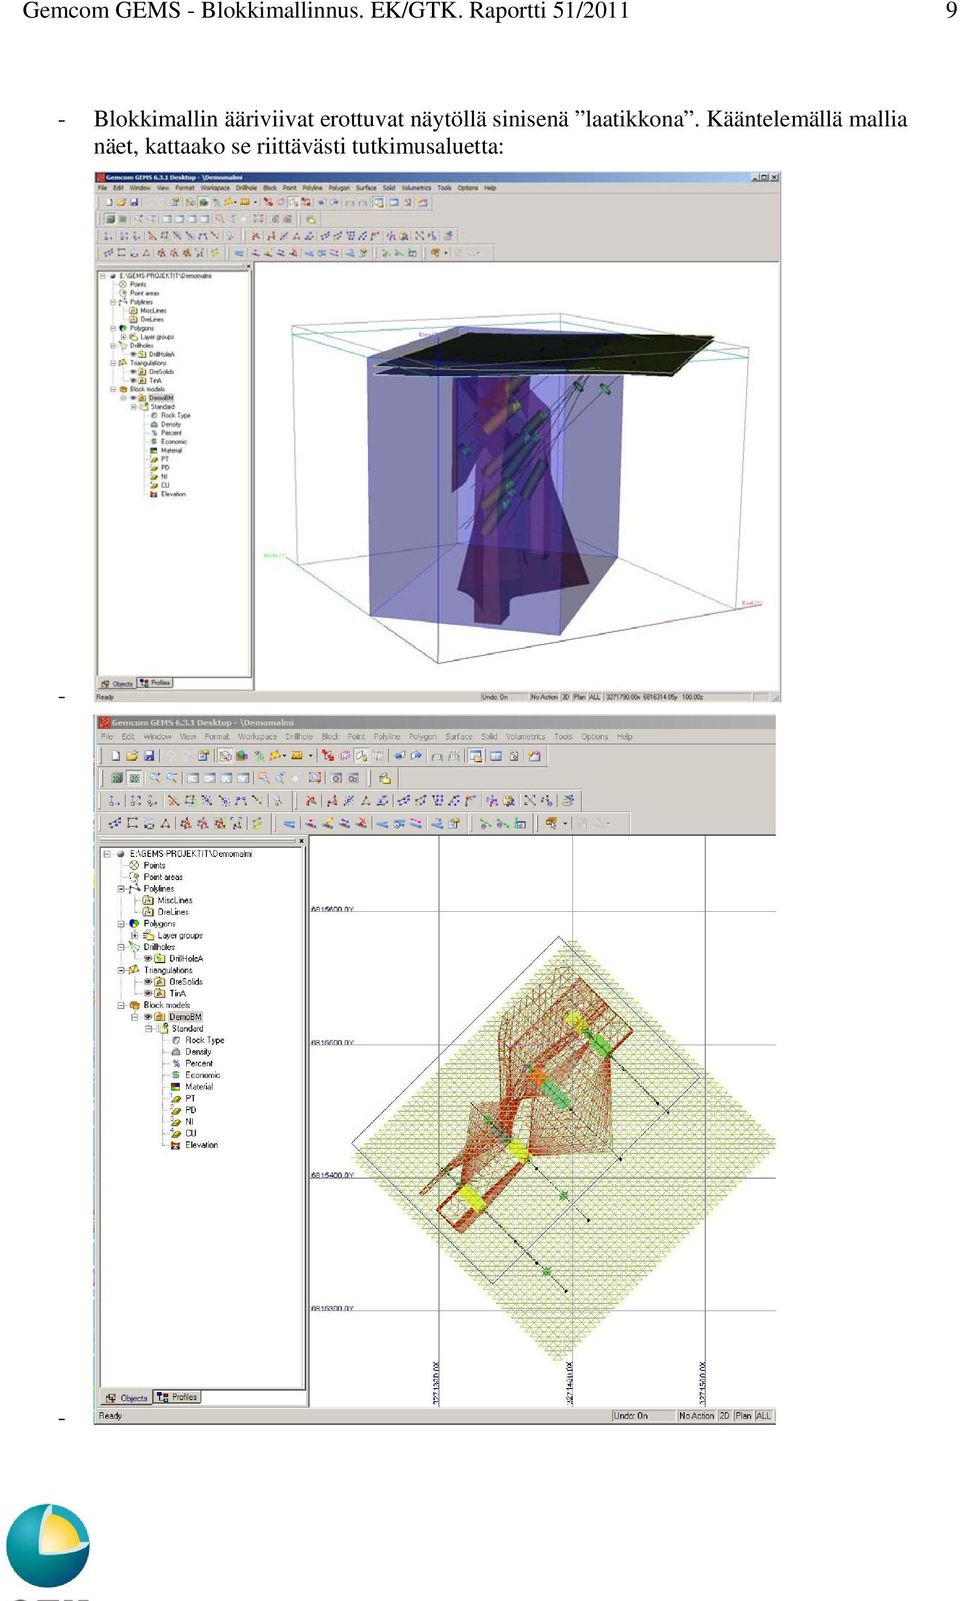Image resolution: width=960 pixels, height=1601 pixels.
Task: Open the Volumetrics menu in the plan-view GEMS window
Action: point(526,737)
